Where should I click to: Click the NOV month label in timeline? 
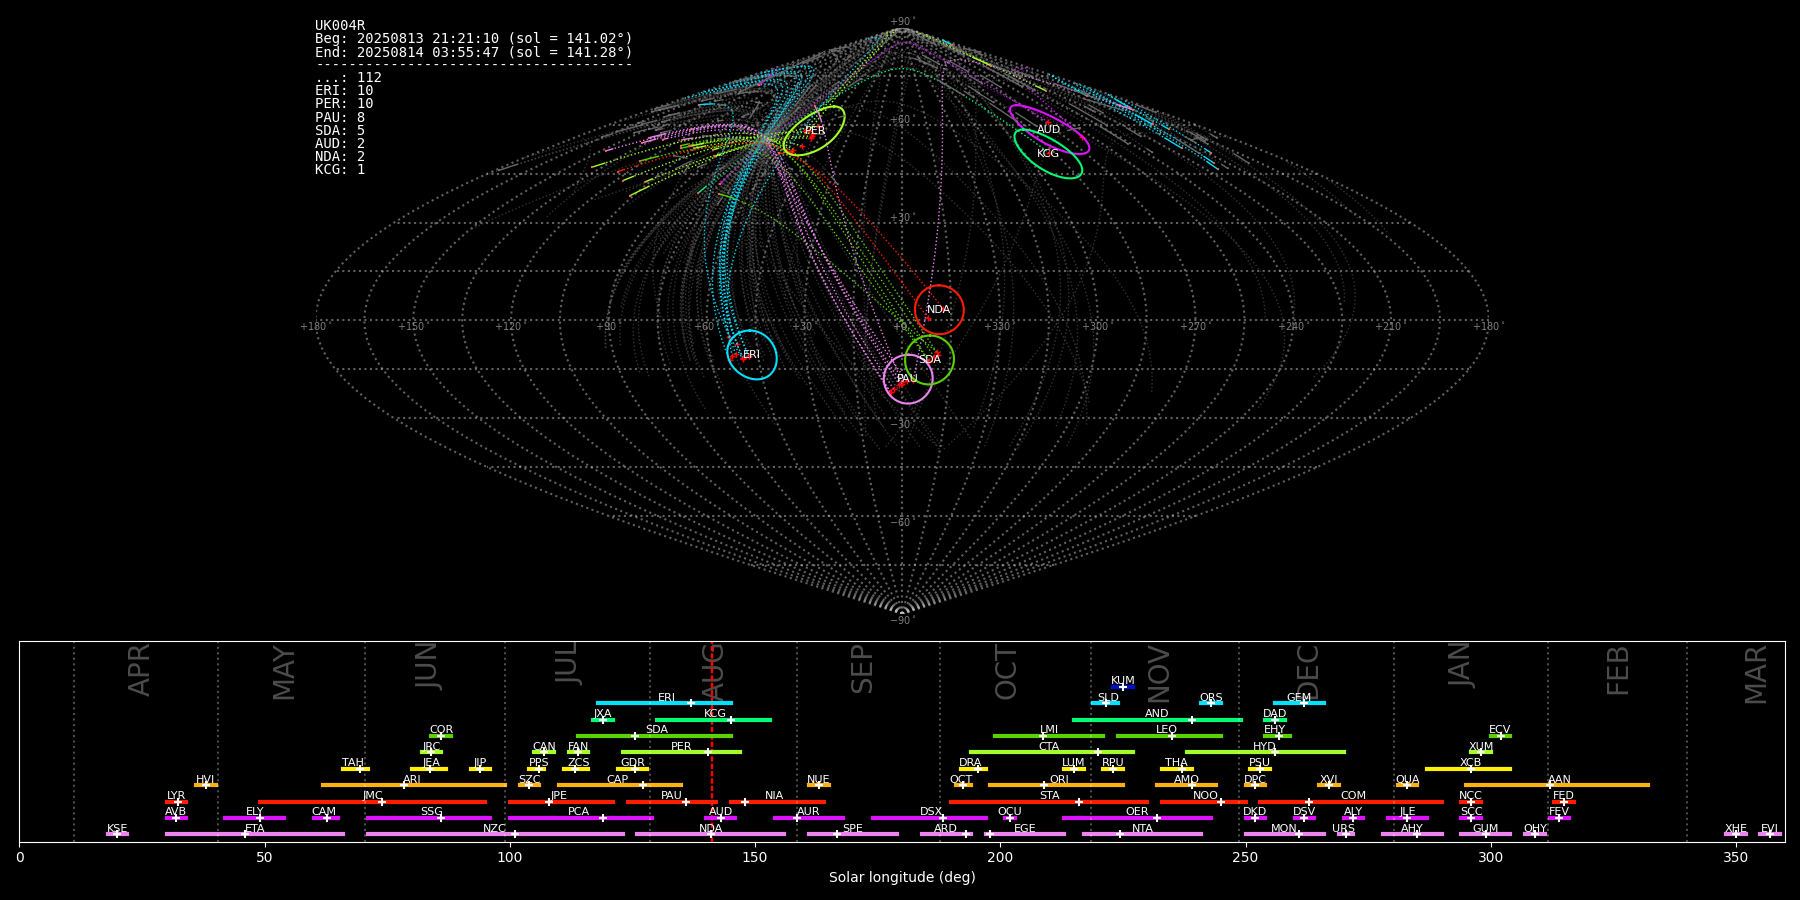[x=1158, y=673]
